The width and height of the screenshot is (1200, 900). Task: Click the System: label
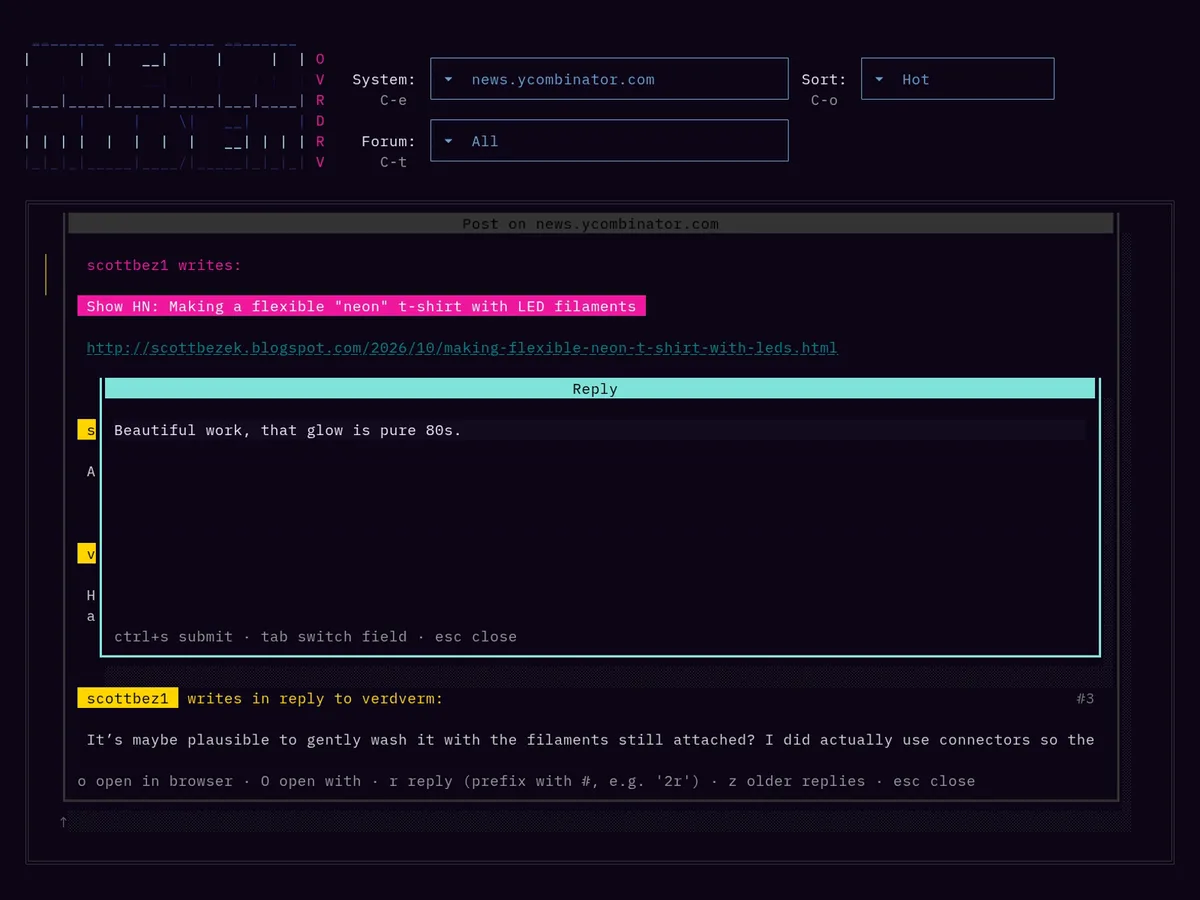tap(384, 79)
